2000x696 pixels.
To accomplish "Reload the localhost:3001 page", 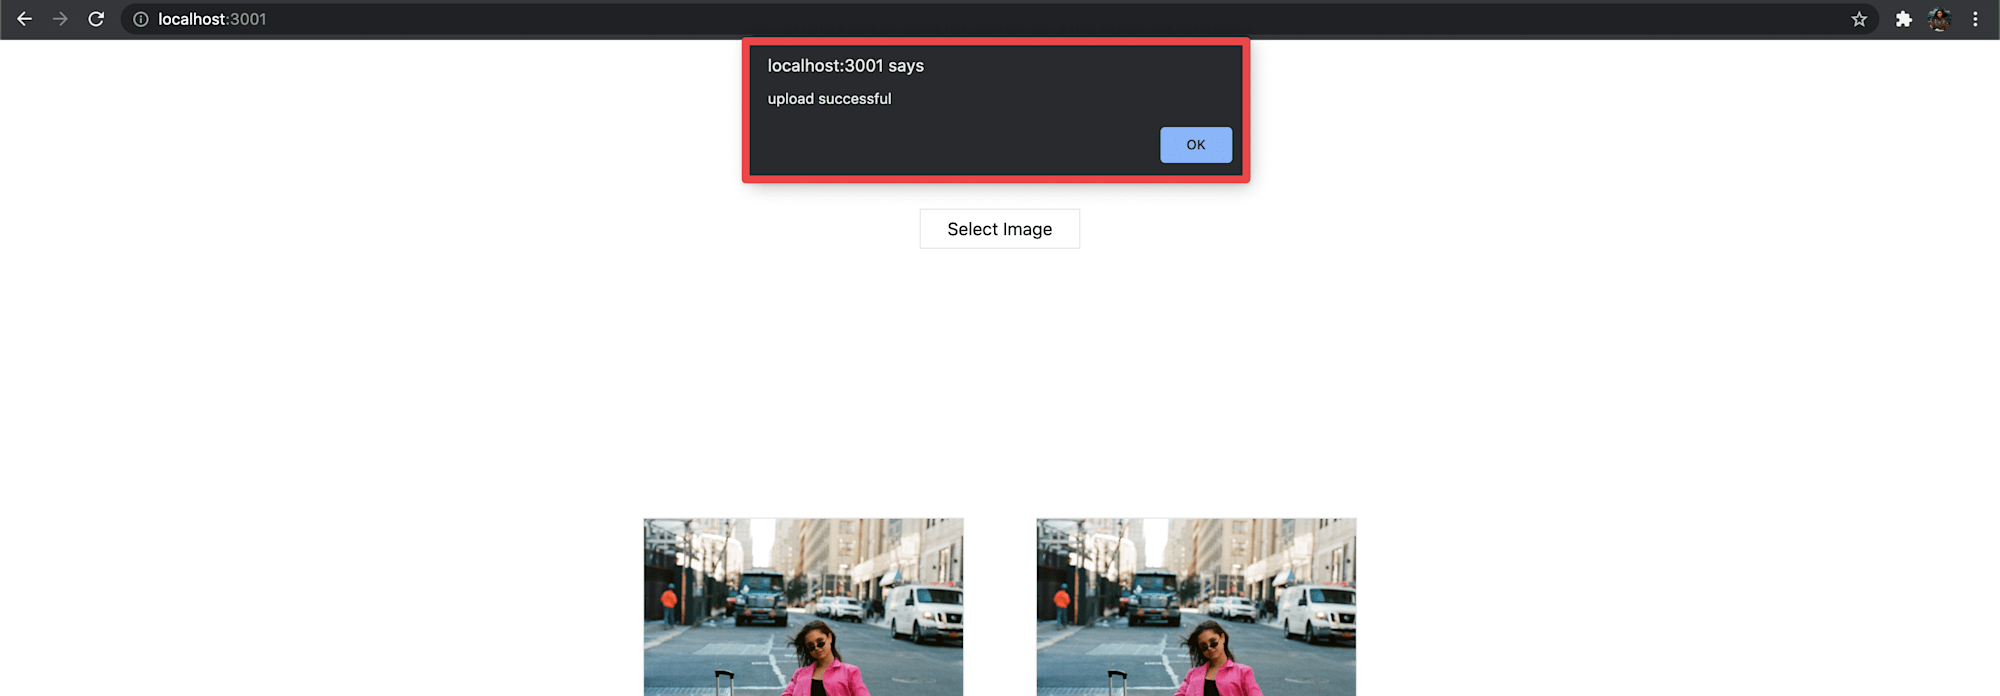I will [96, 19].
